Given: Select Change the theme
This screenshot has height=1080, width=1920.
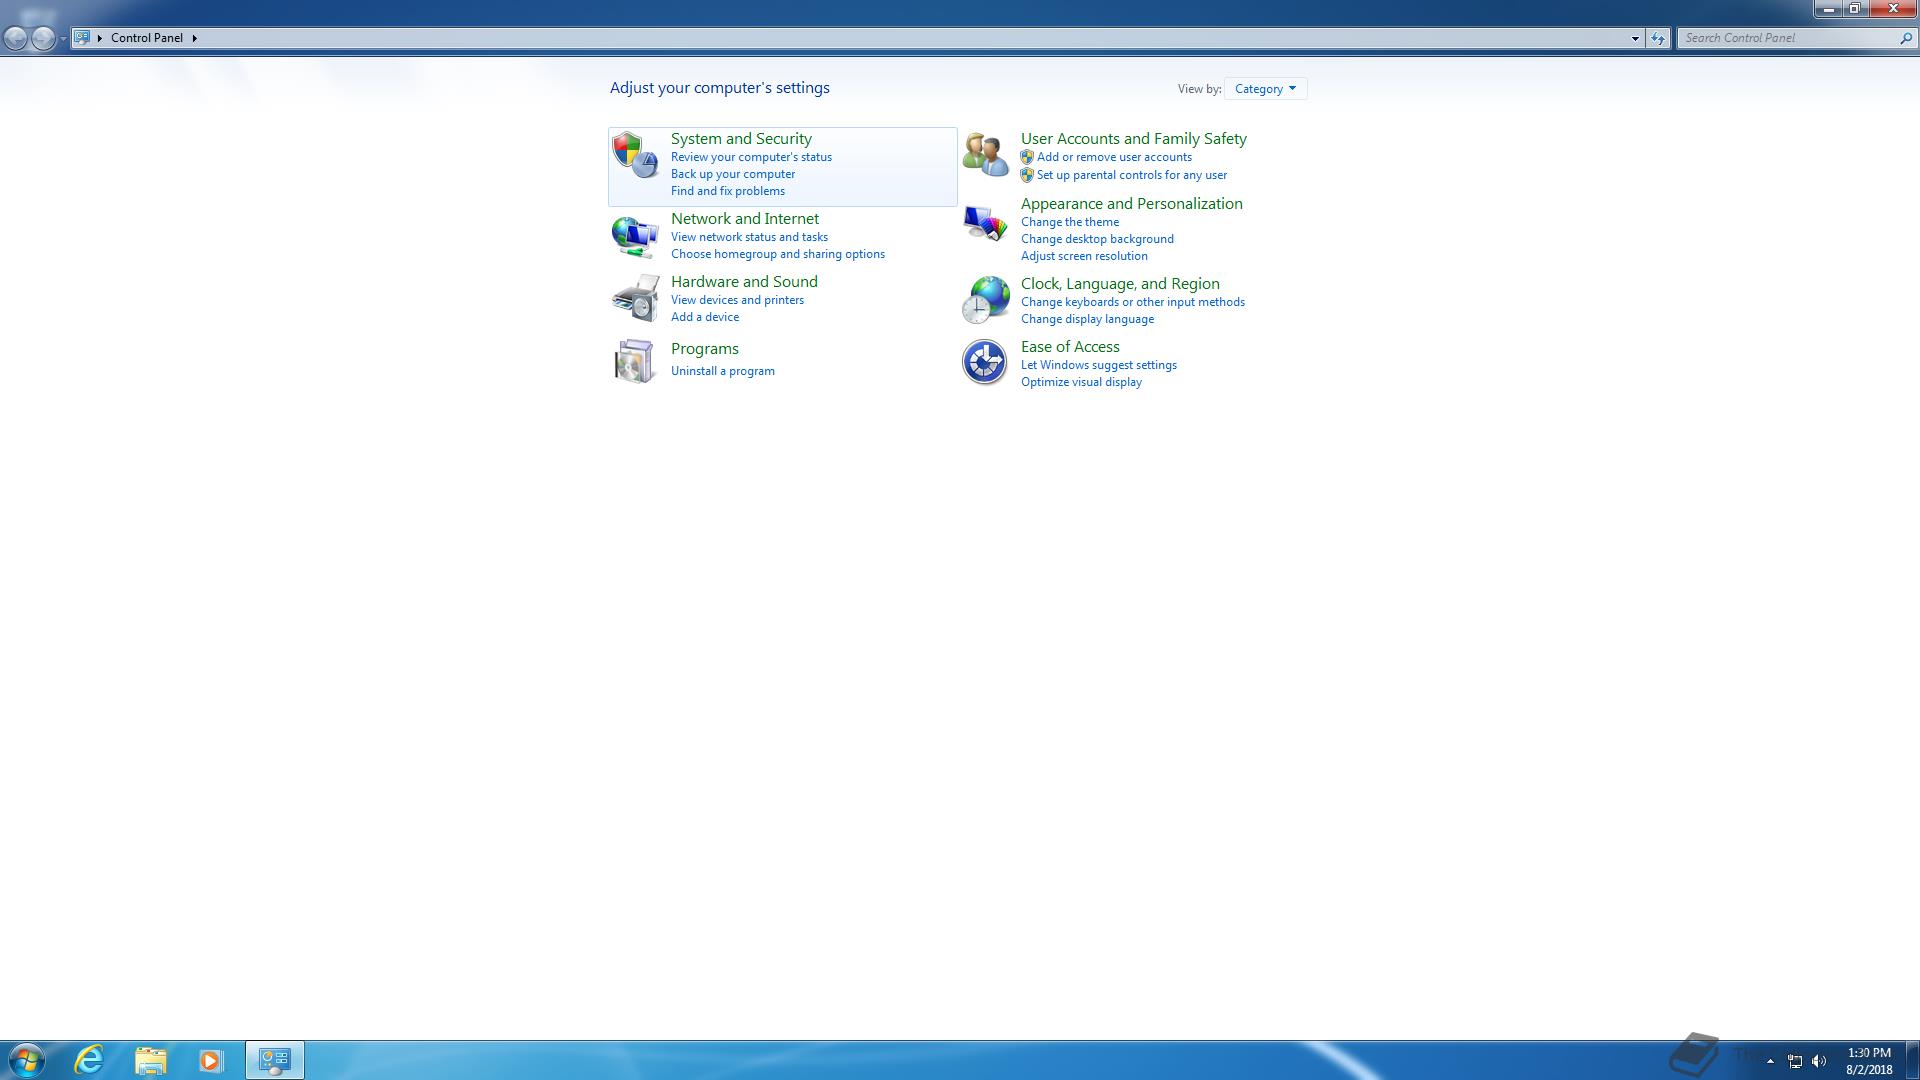Looking at the screenshot, I should (1070, 222).
